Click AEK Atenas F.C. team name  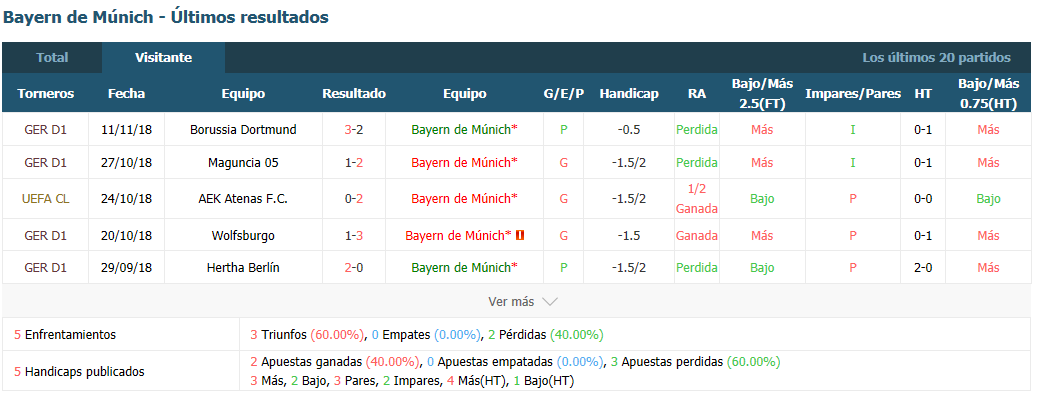pyautogui.click(x=243, y=198)
